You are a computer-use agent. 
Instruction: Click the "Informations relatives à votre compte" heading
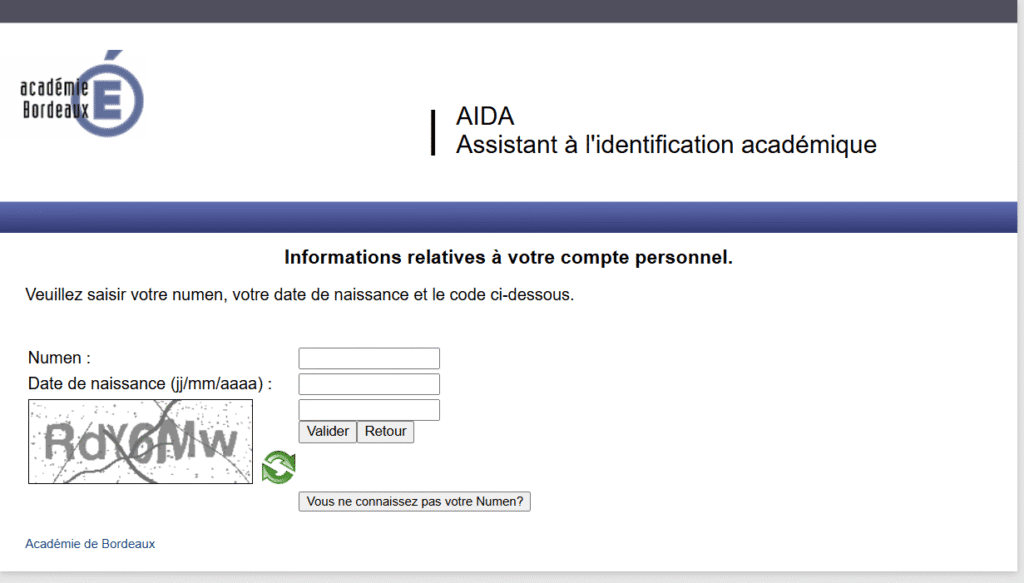point(508,257)
